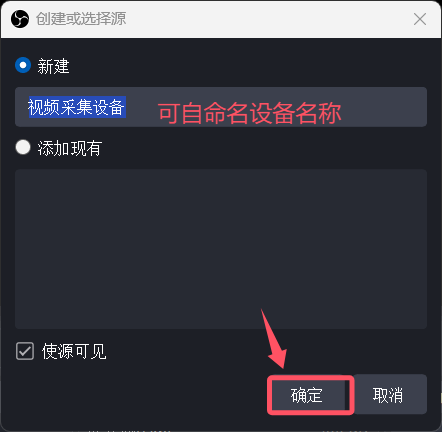
Task: Click the 创建或选择源 title text
Action: tap(81, 19)
